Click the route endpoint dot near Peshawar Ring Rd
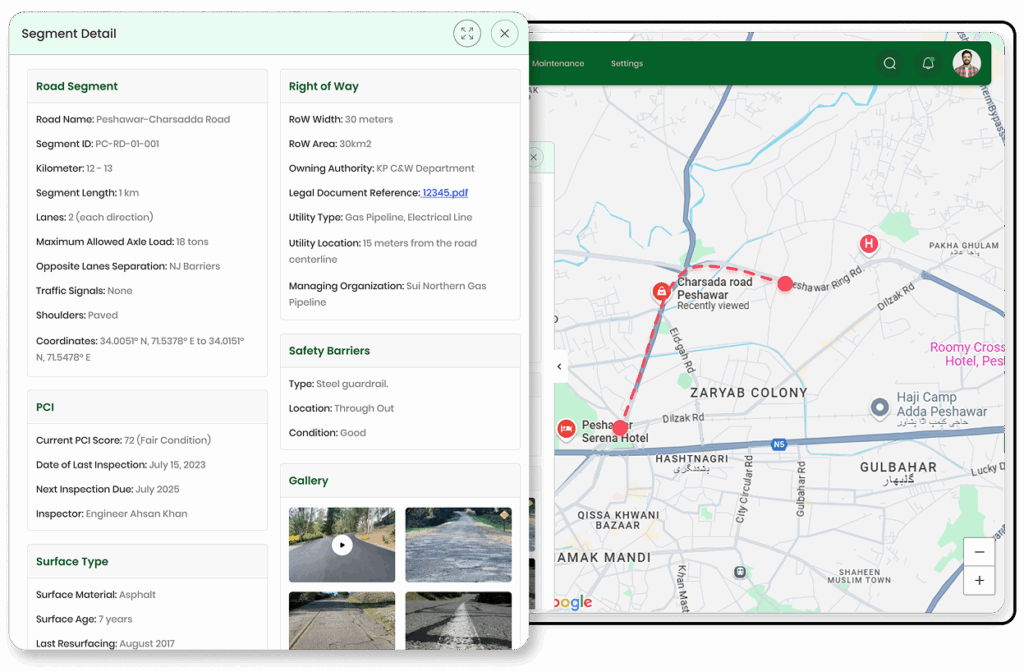The width and height of the screenshot is (1024, 672). point(785,284)
